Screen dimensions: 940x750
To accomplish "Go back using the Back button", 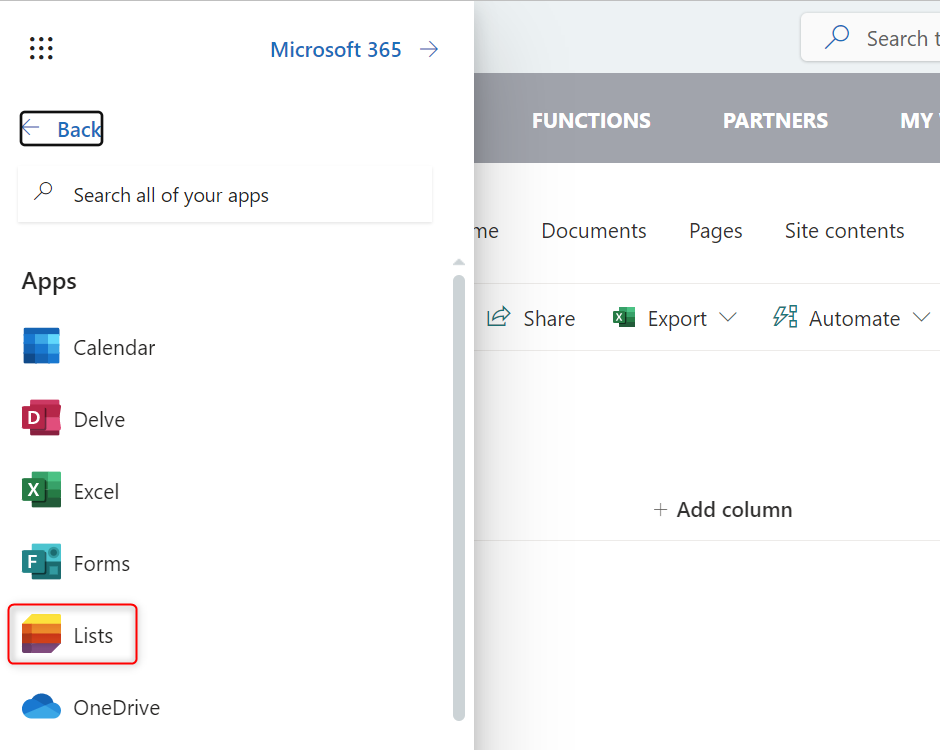I will [x=61, y=128].
